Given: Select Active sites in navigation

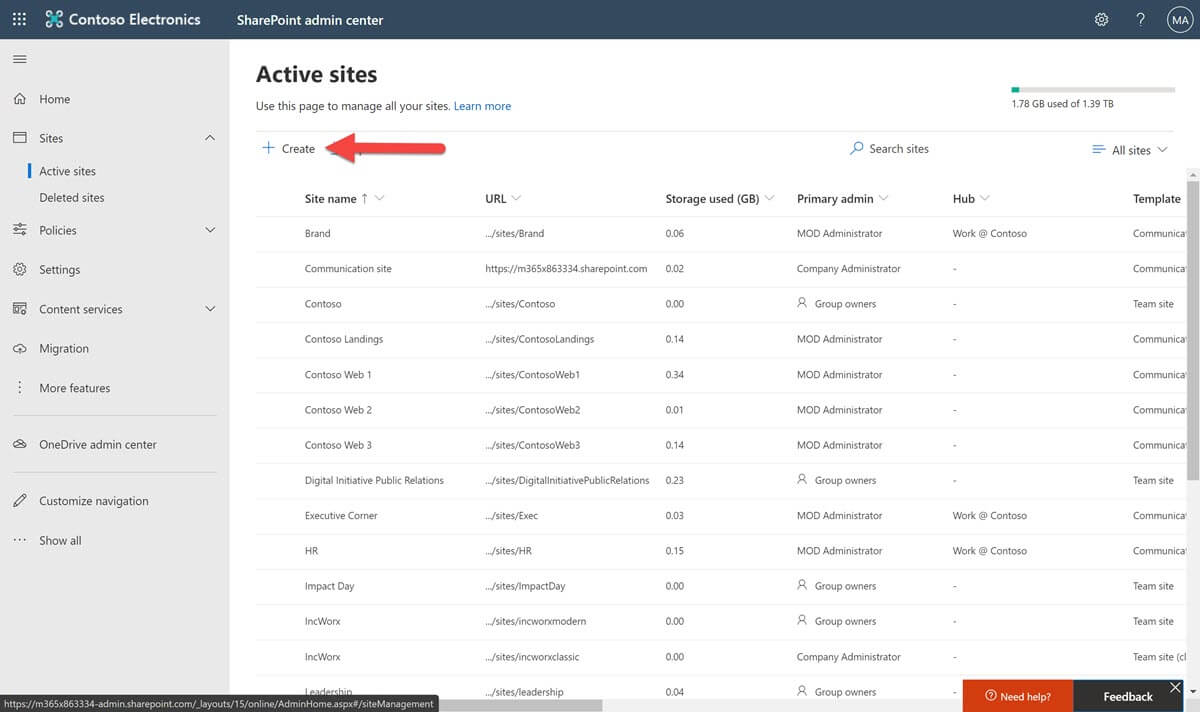Looking at the screenshot, I should coord(68,171).
